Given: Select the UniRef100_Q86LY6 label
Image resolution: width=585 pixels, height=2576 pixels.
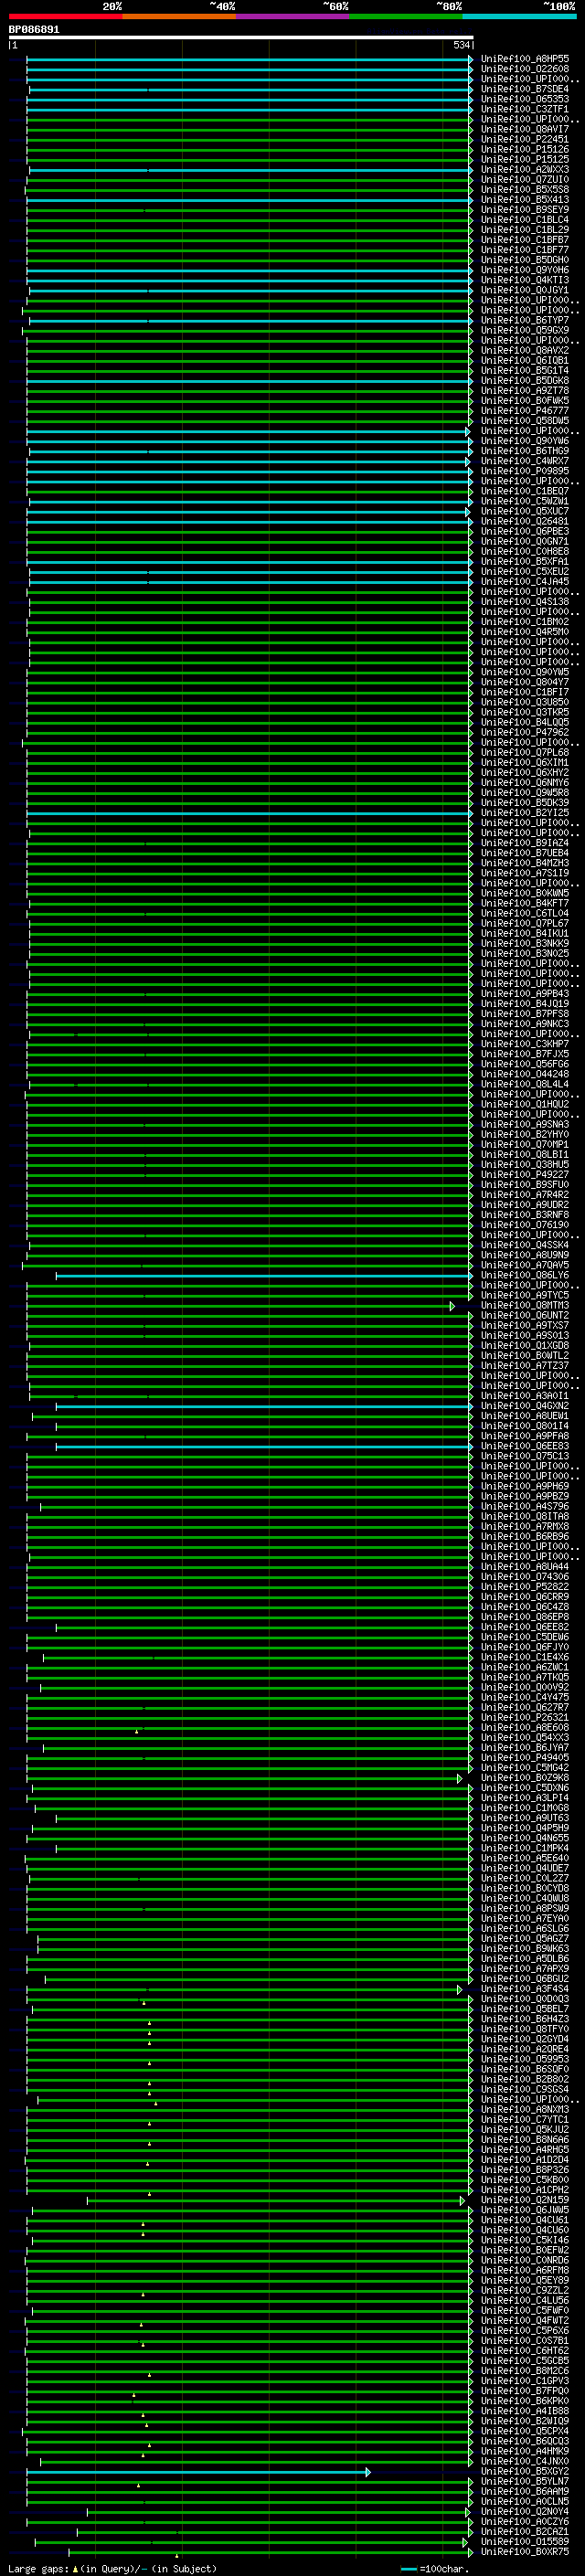Looking at the screenshot, I should (525, 1276).
